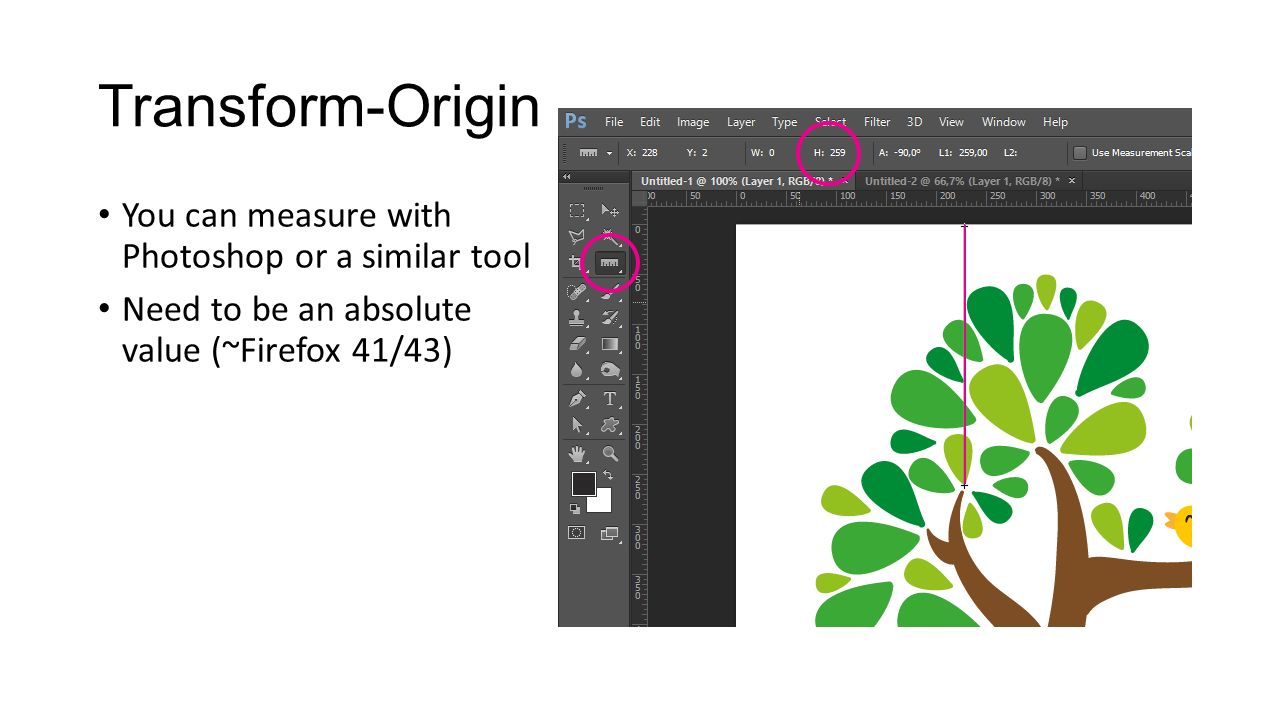1280x720 pixels.
Task: Select the Path Selection arrow tool
Action: (577, 425)
